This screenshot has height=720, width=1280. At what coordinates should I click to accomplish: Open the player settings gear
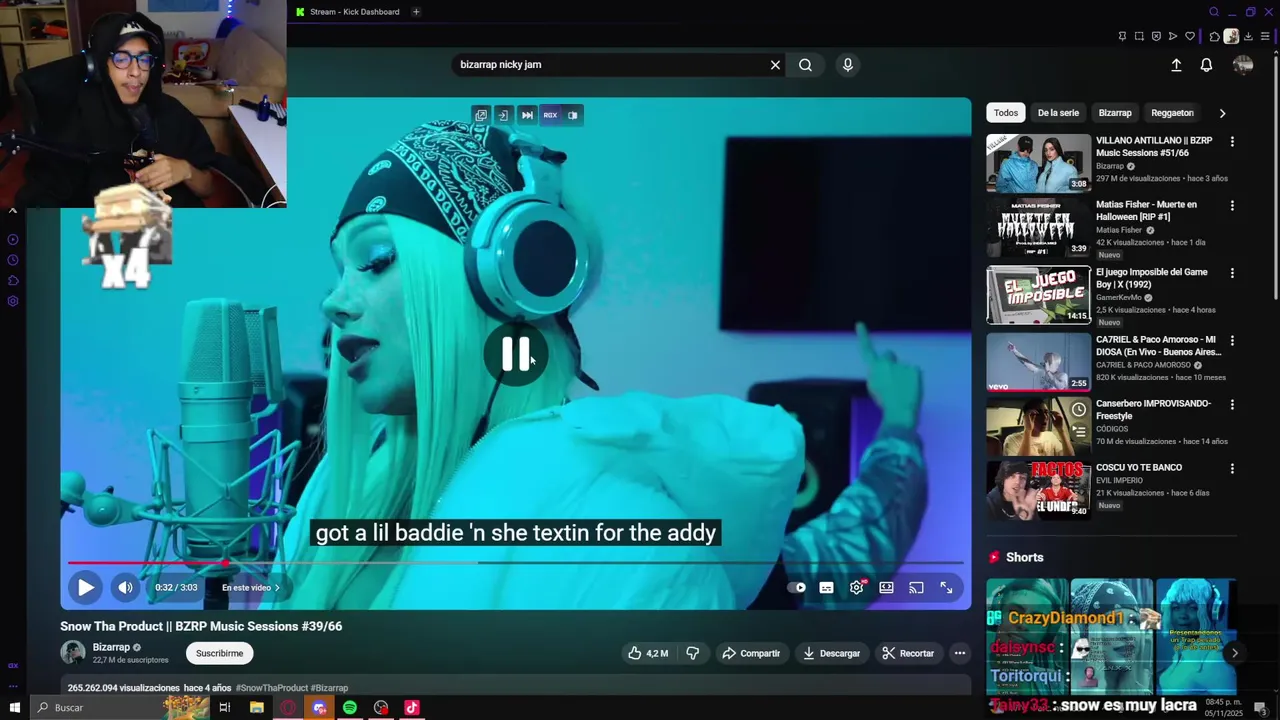pos(857,588)
